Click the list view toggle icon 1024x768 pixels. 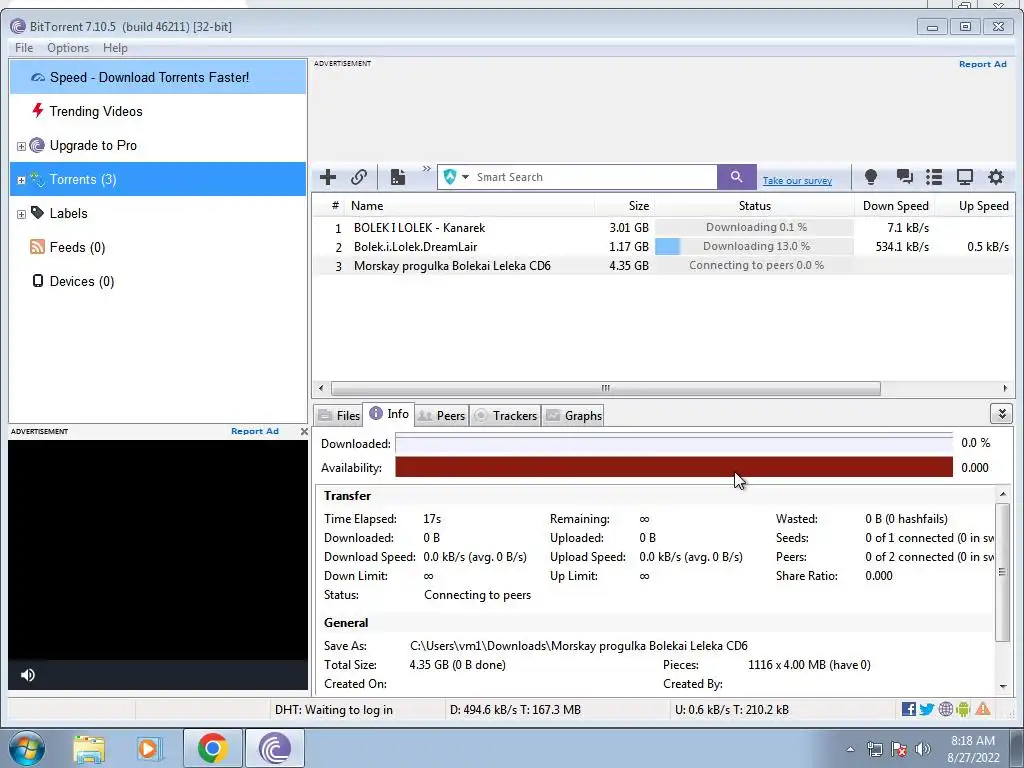click(x=934, y=177)
